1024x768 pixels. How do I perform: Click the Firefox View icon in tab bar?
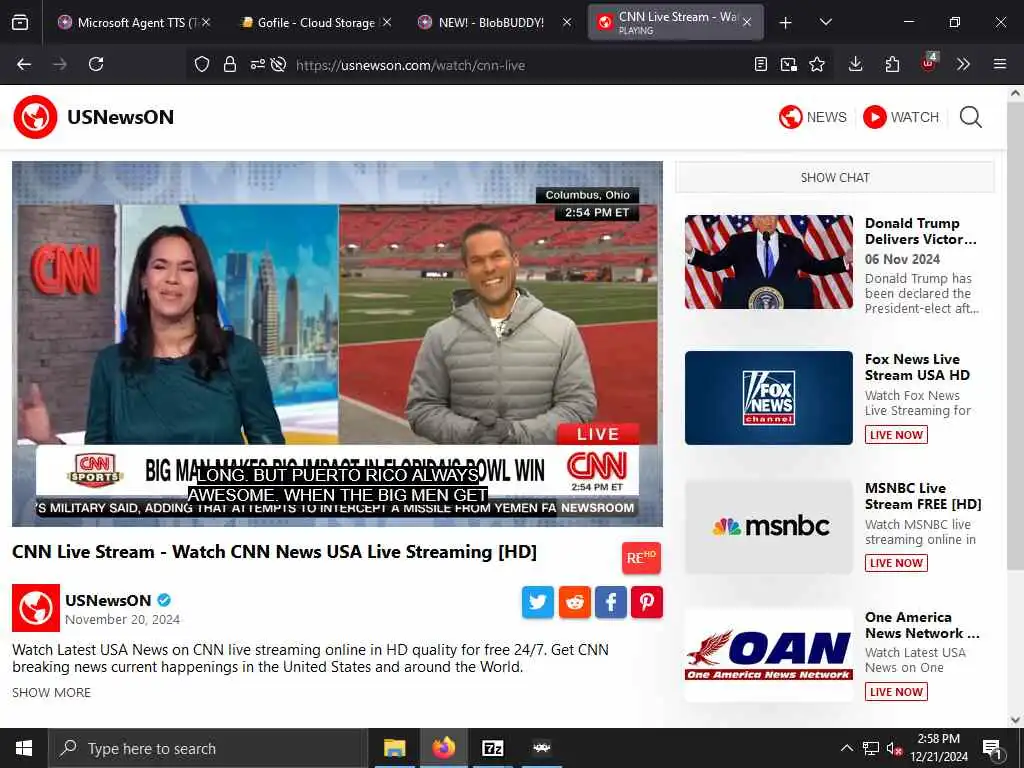pos(20,23)
